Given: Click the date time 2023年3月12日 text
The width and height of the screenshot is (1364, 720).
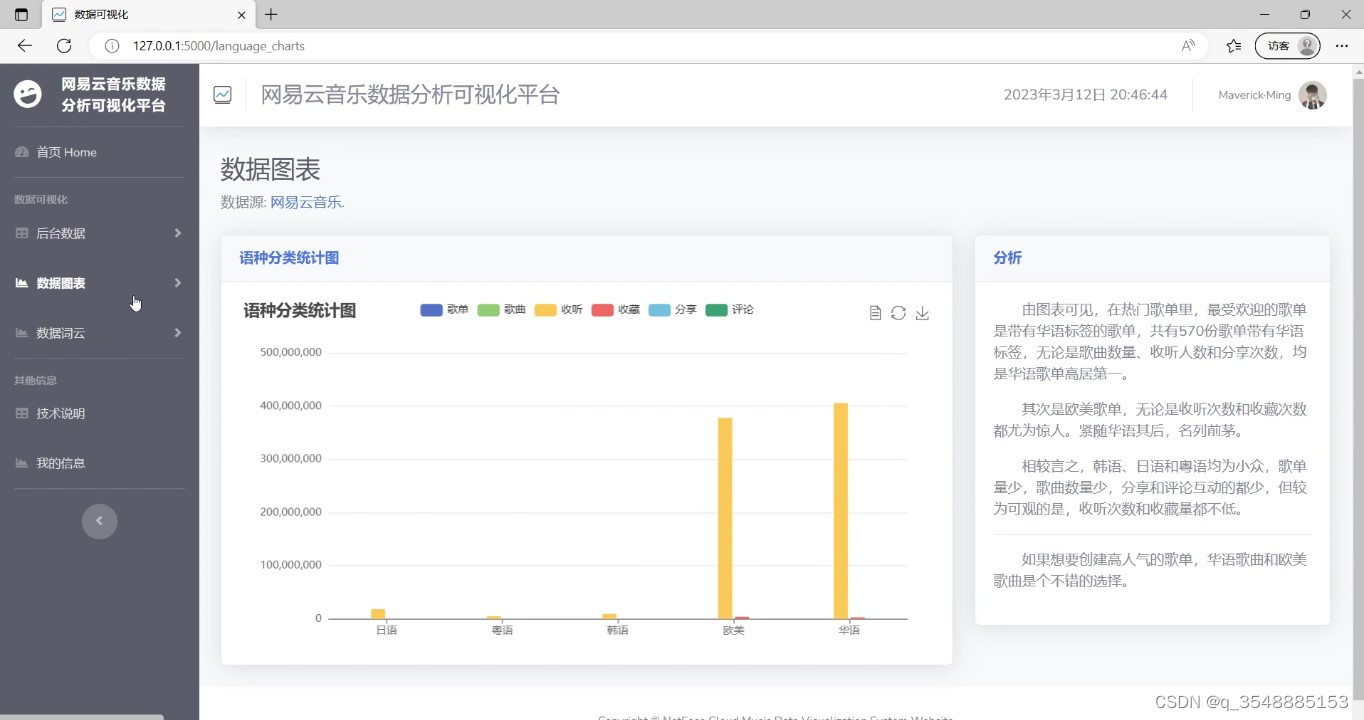Looking at the screenshot, I should click(1085, 95).
